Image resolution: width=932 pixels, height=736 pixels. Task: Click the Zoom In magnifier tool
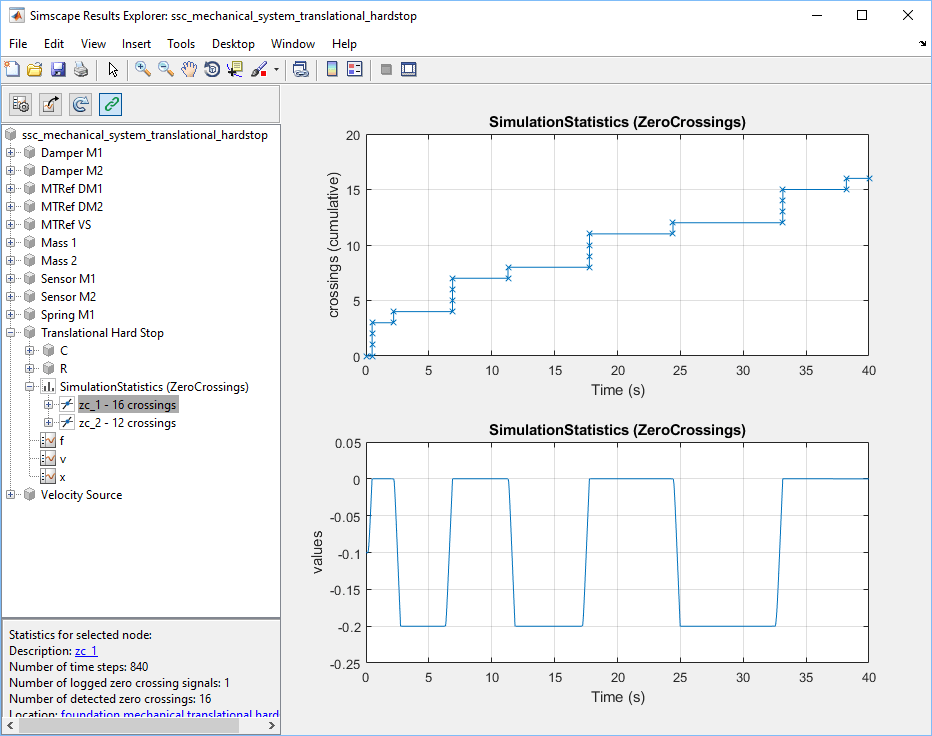pos(143,69)
